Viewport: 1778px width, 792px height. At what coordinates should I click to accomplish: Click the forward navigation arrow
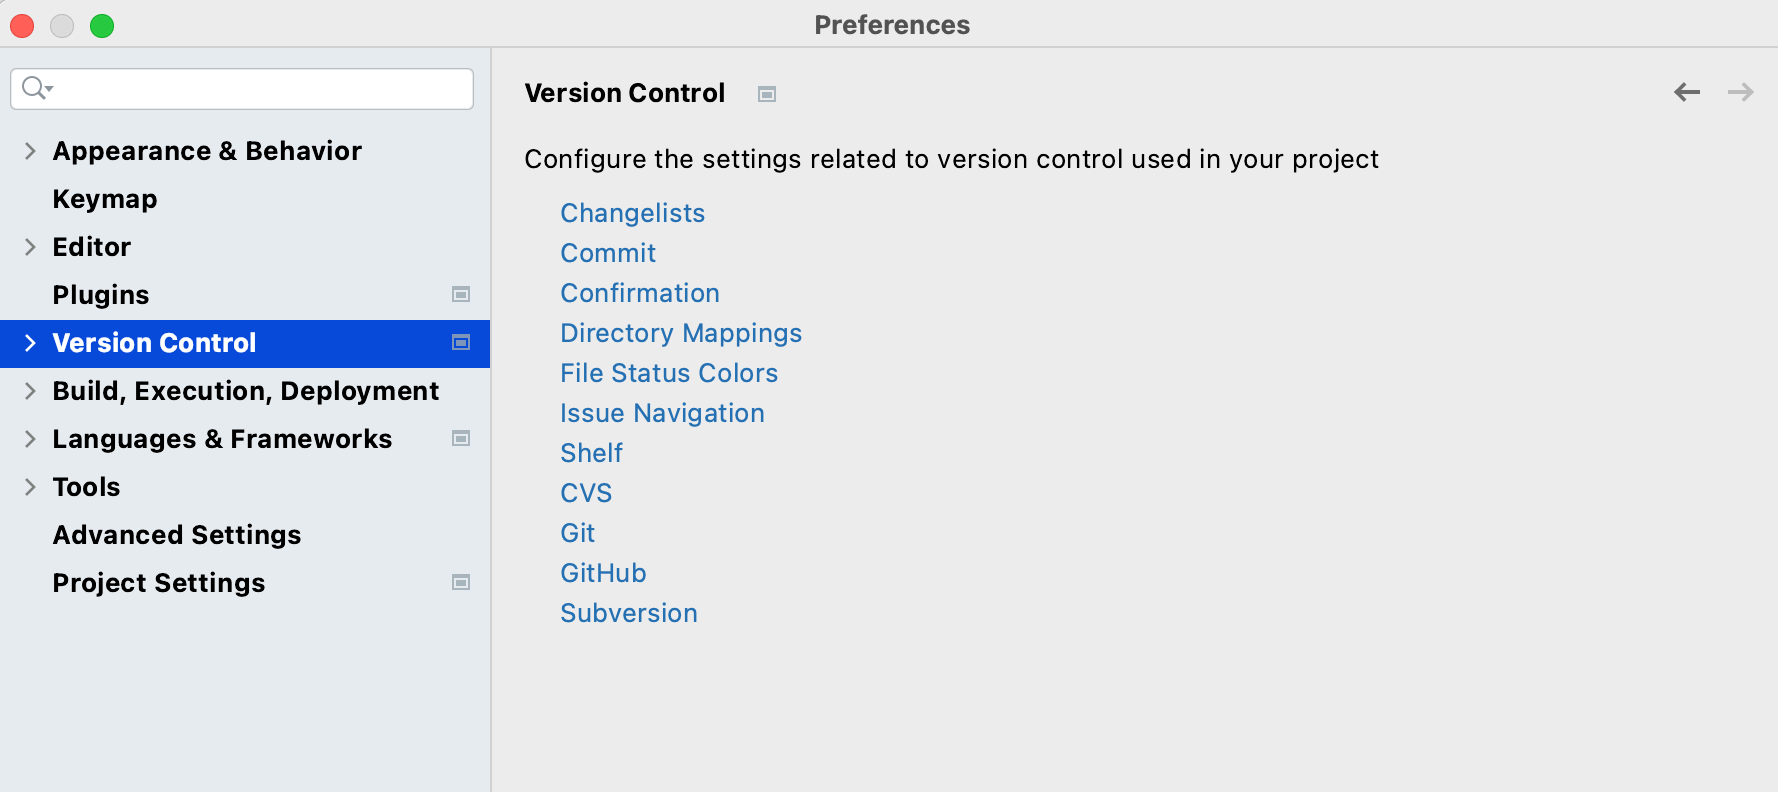[x=1740, y=93]
